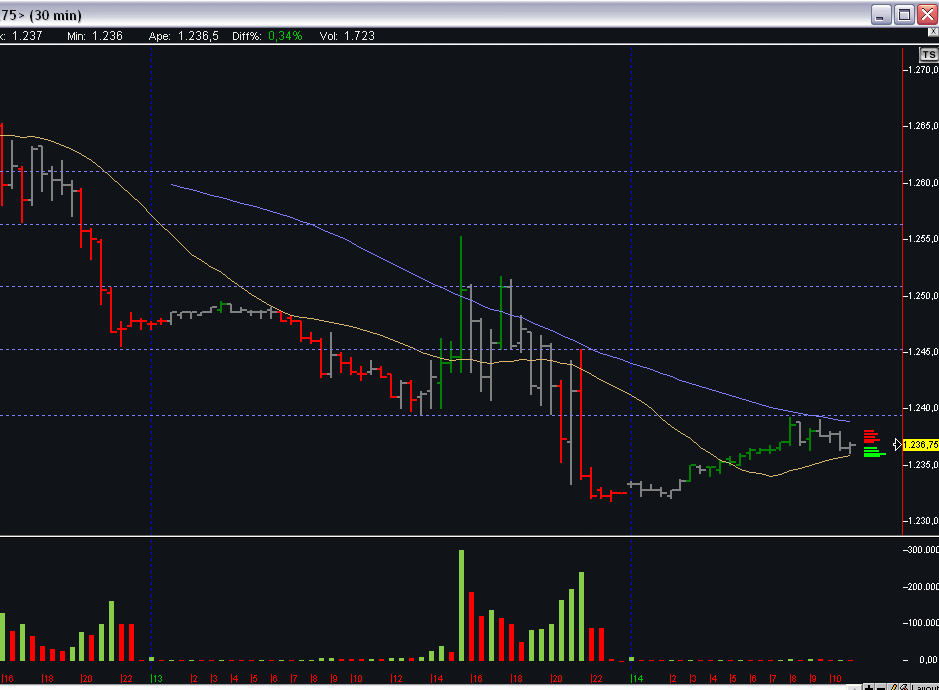Click the red 12 hour marker
939x690 pixels.
pyautogui.click(x=396, y=679)
